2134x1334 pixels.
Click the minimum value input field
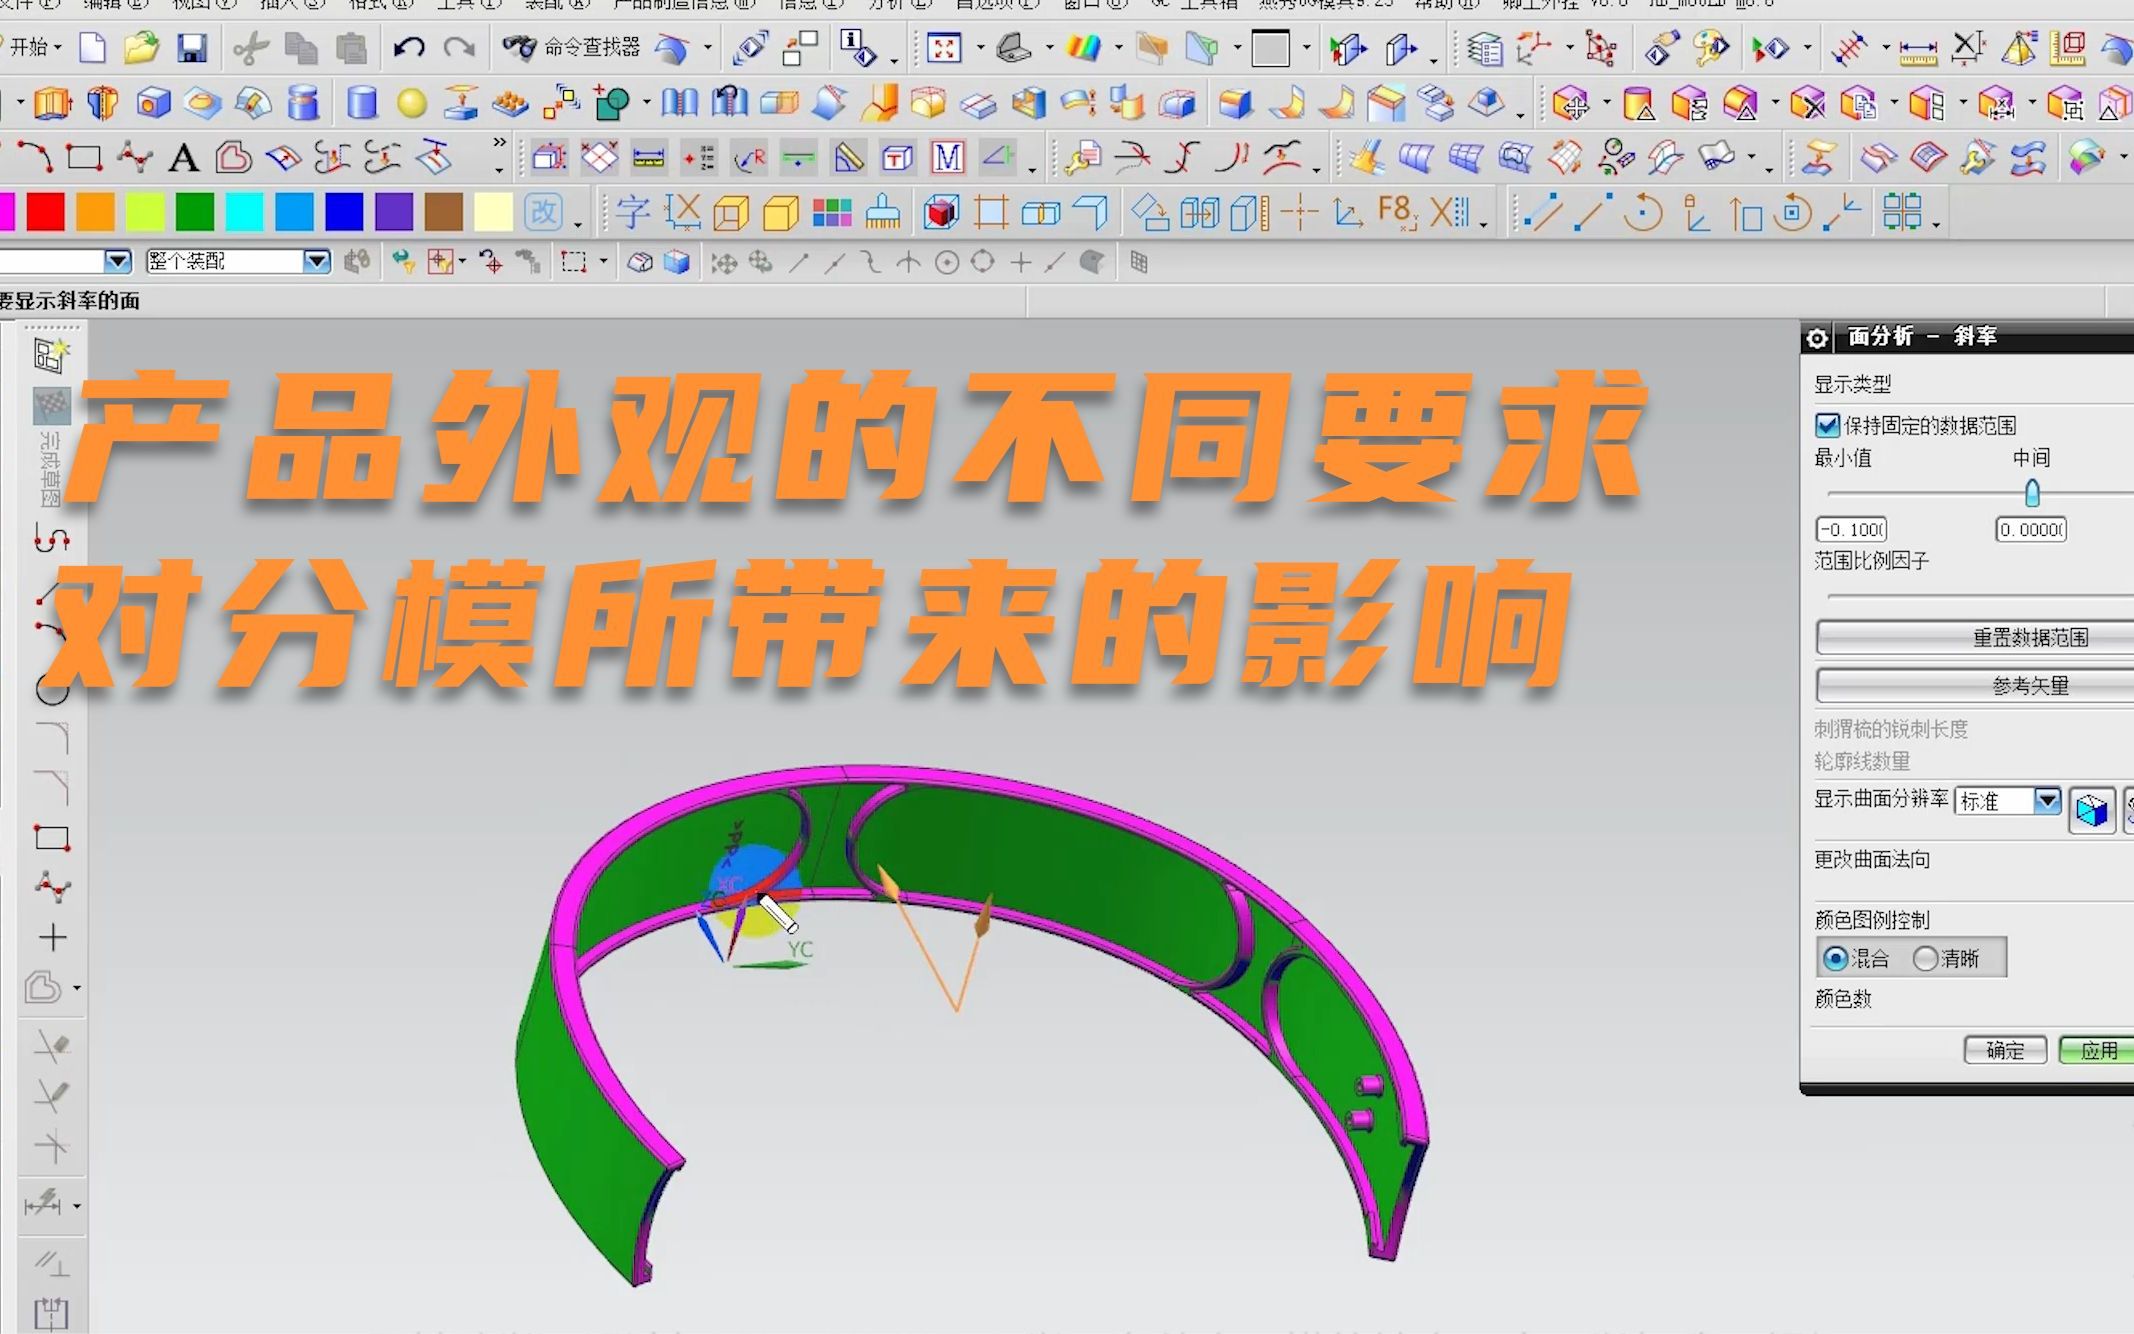click(1851, 530)
